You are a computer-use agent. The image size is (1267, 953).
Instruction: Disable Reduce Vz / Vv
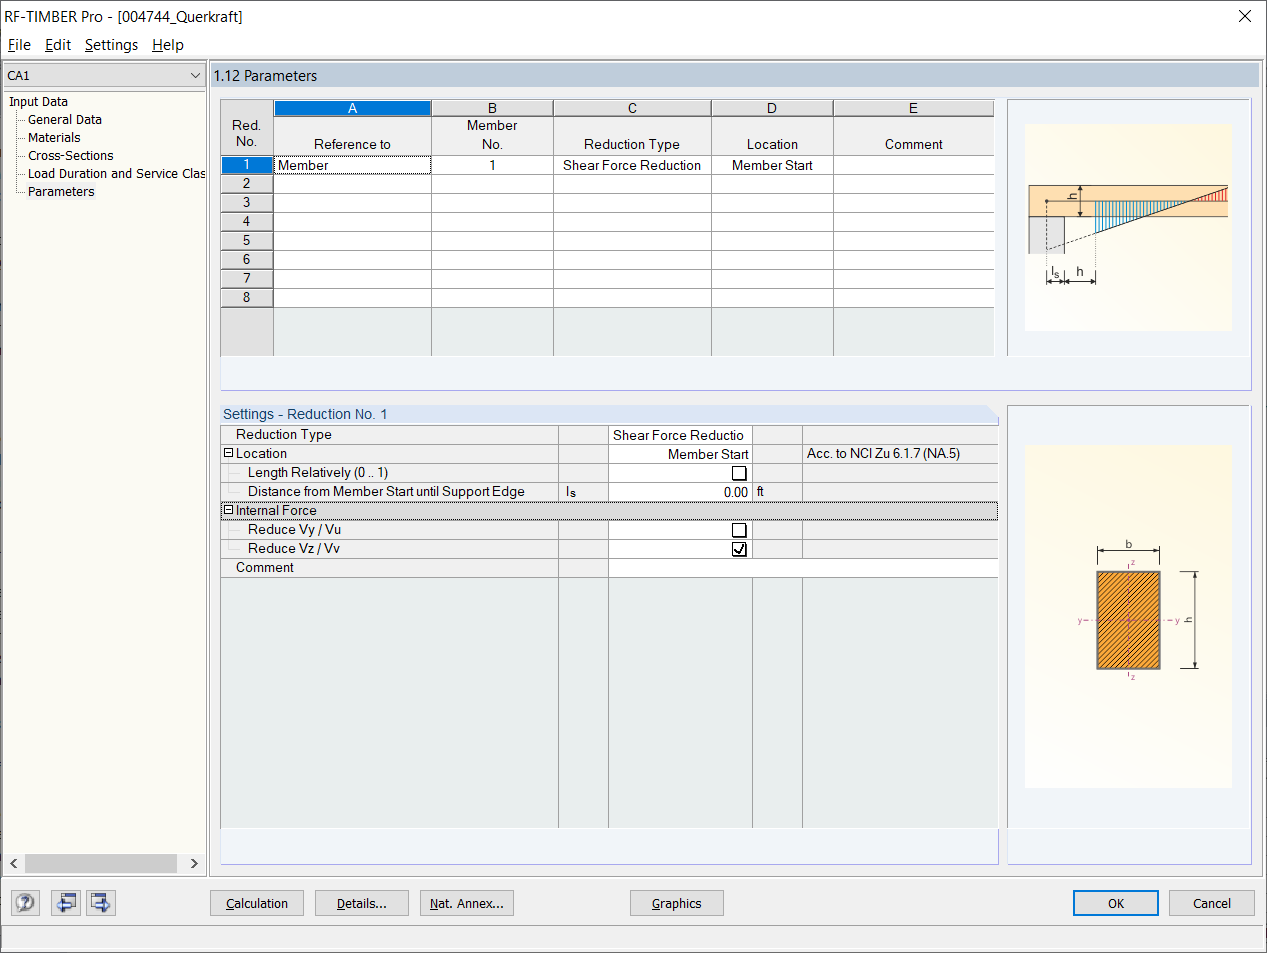738,548
